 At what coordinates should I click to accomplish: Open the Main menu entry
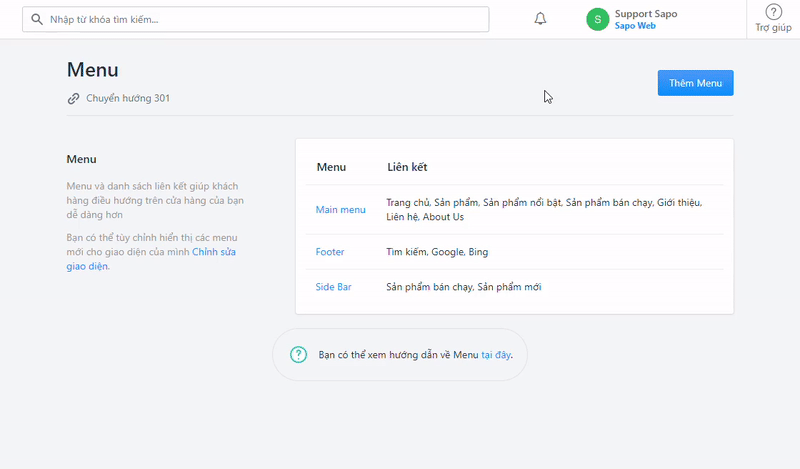(340, 210)
